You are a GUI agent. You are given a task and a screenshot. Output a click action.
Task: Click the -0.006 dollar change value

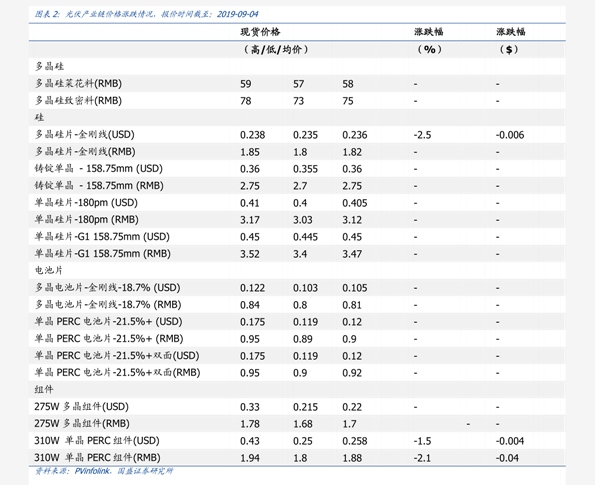(510, 135)
